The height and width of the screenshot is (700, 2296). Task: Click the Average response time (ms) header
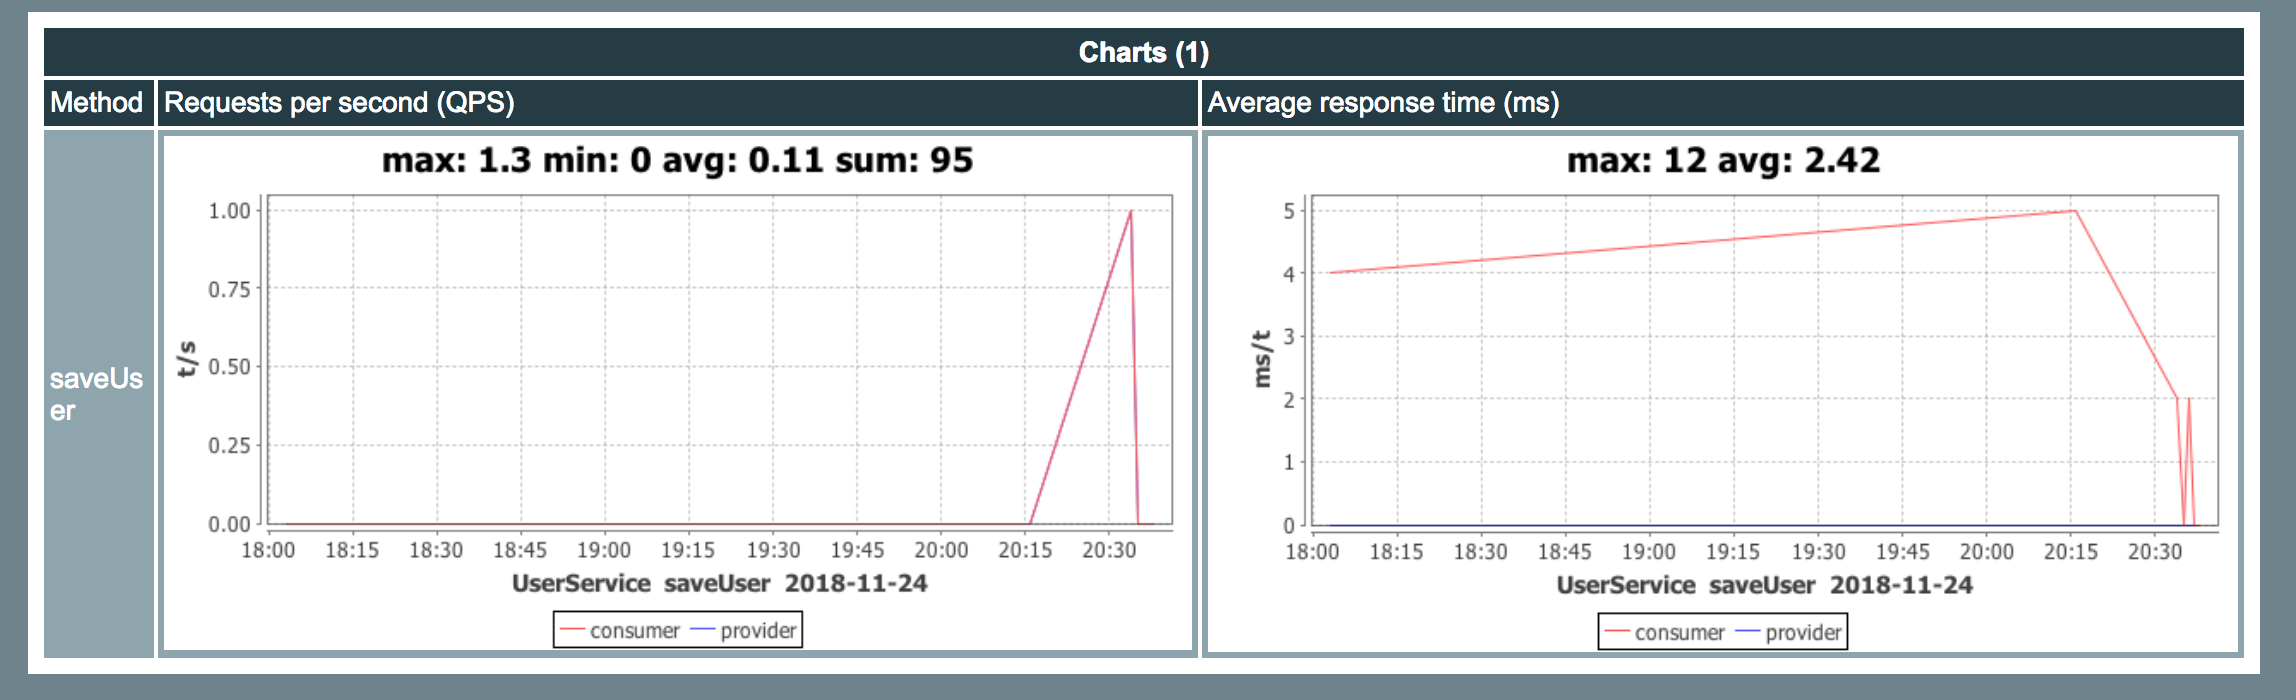tap(1383, 102)
